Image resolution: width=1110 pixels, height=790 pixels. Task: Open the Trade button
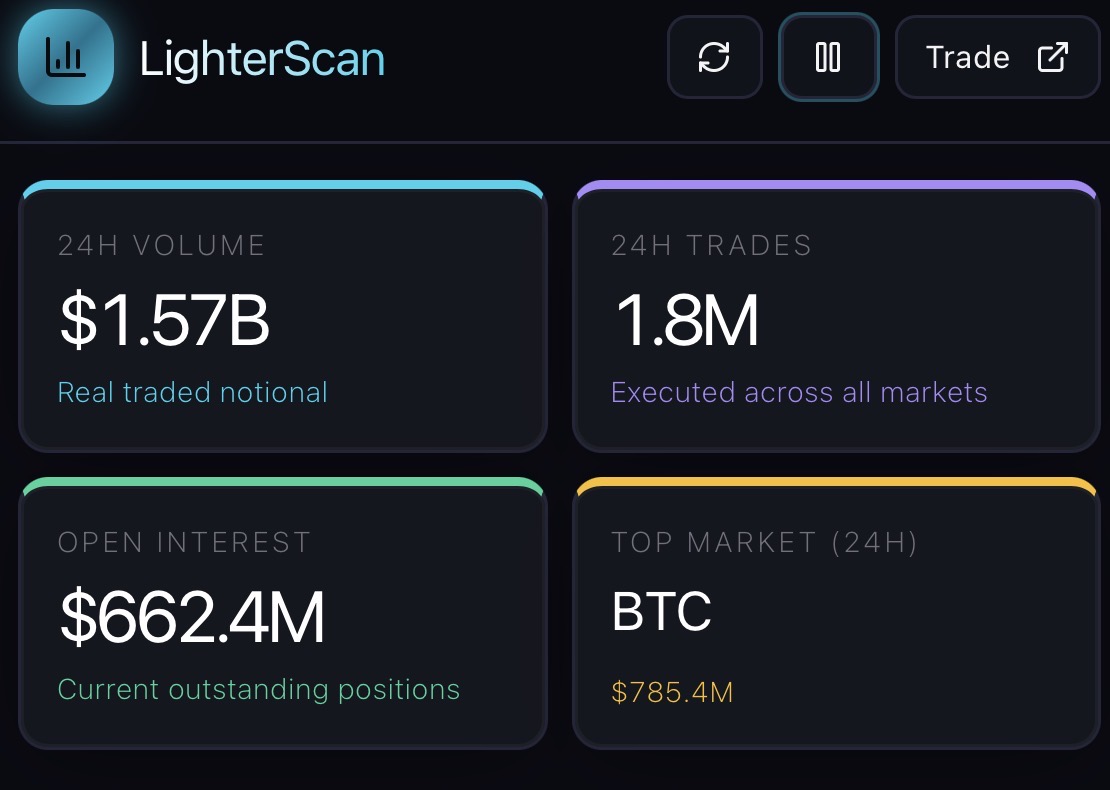tap(997, 57)
